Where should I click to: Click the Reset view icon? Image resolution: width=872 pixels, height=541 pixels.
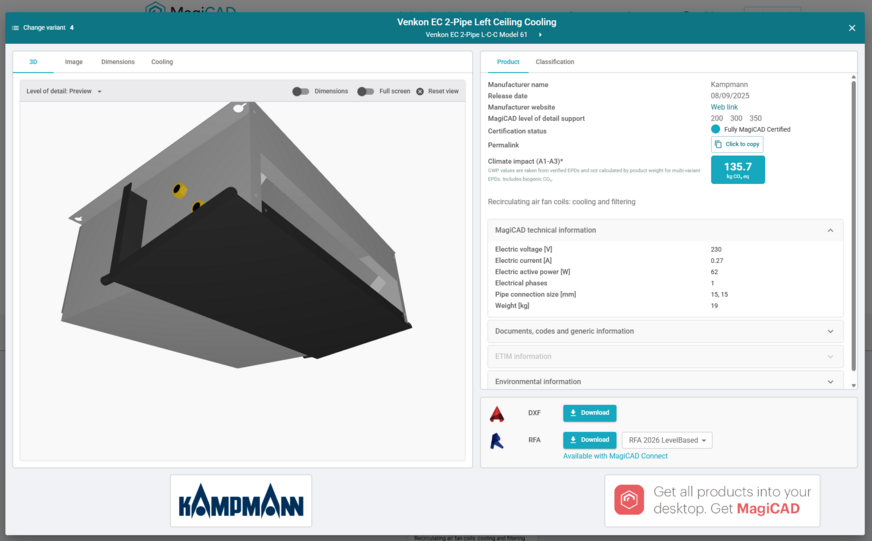[x=420, y=92]
